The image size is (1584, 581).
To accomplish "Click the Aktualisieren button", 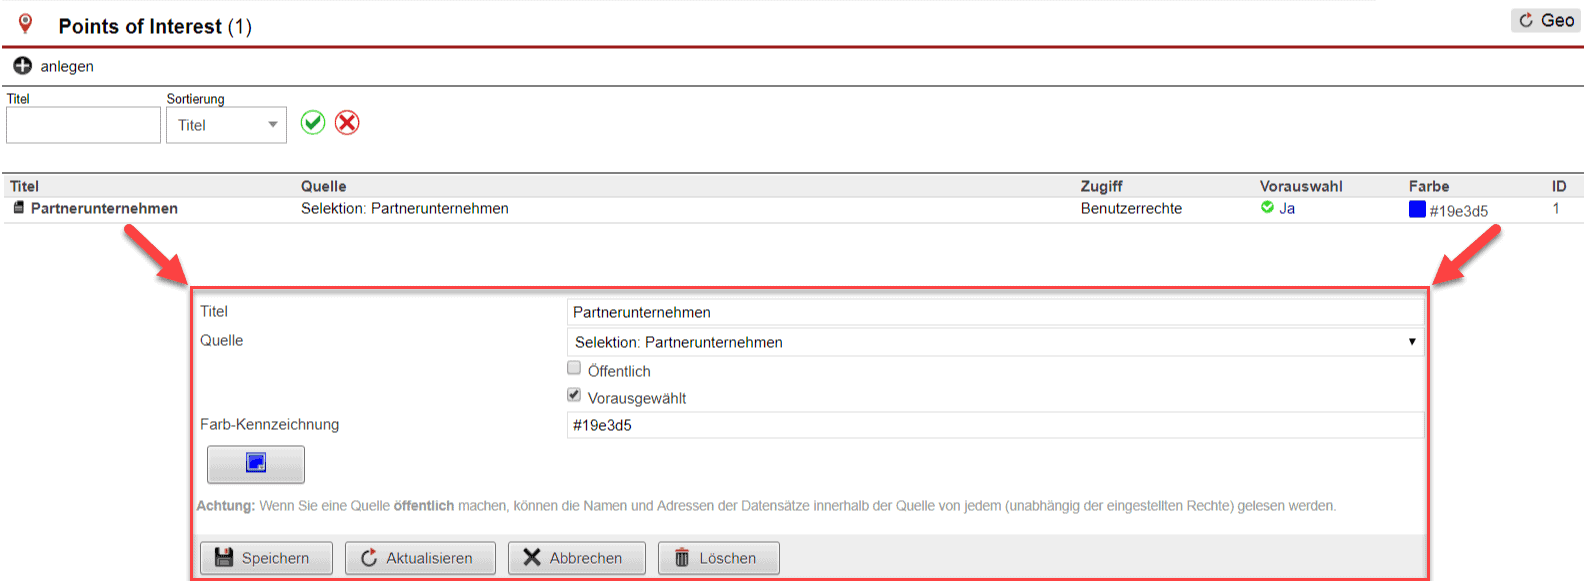I will (420, 558).
